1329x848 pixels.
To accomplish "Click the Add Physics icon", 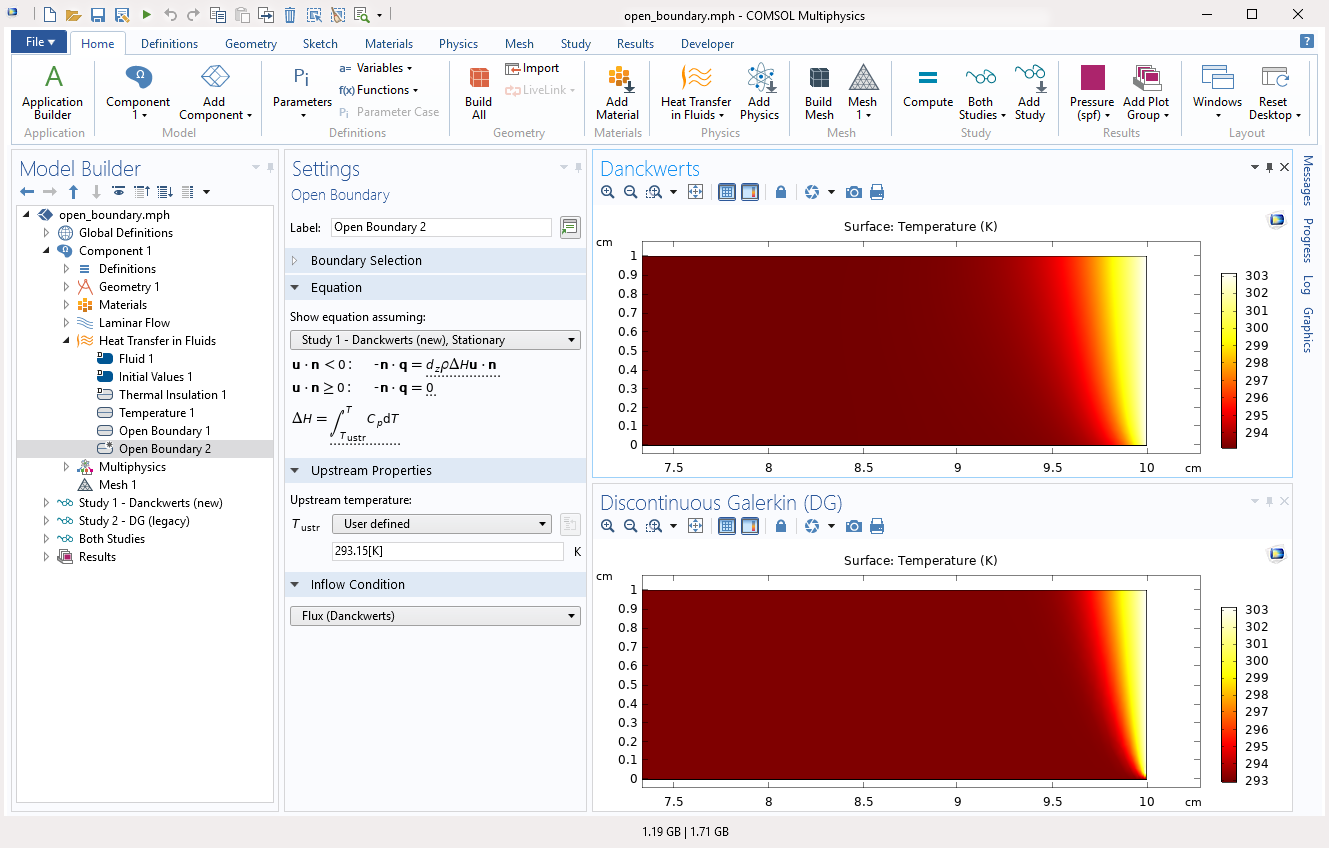I will pos(760,88).
